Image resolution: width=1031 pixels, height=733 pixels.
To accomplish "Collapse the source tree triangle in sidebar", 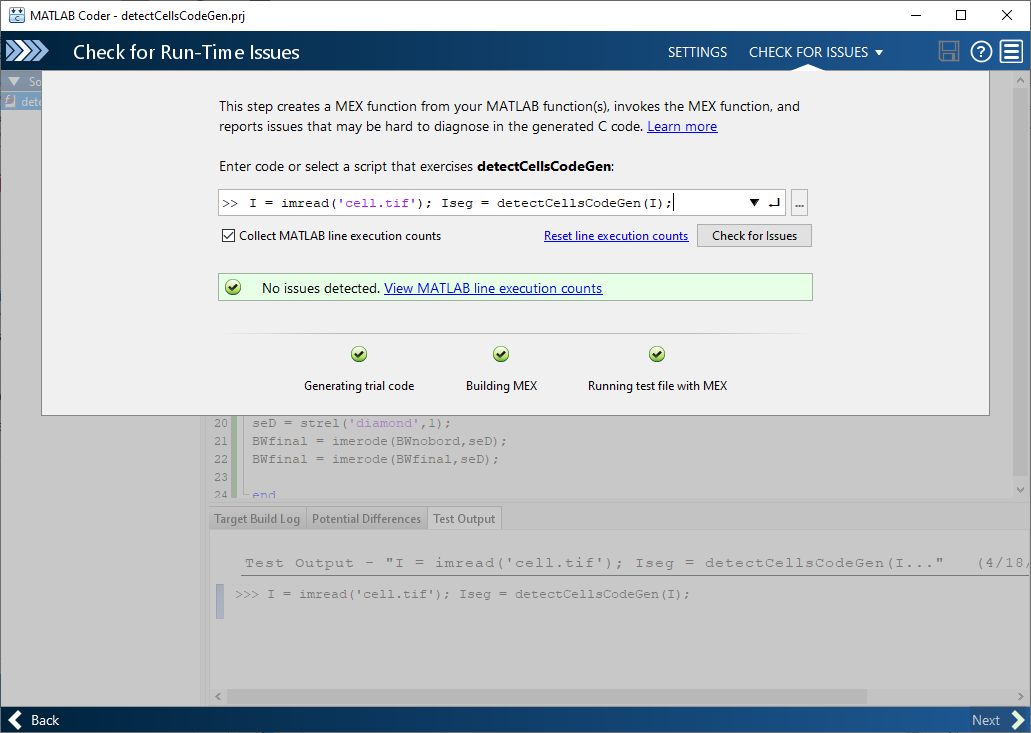I will pyautogui.click(x=14, y=82).
